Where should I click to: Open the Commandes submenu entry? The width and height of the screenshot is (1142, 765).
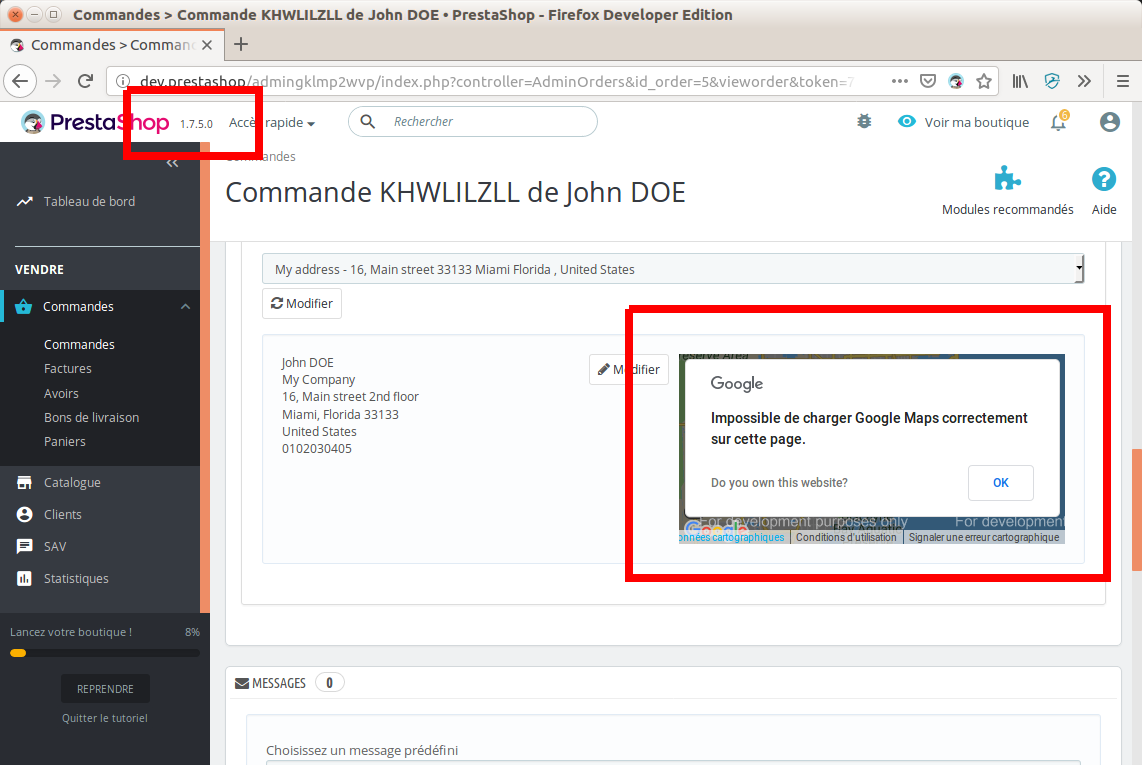click(79, 345)
